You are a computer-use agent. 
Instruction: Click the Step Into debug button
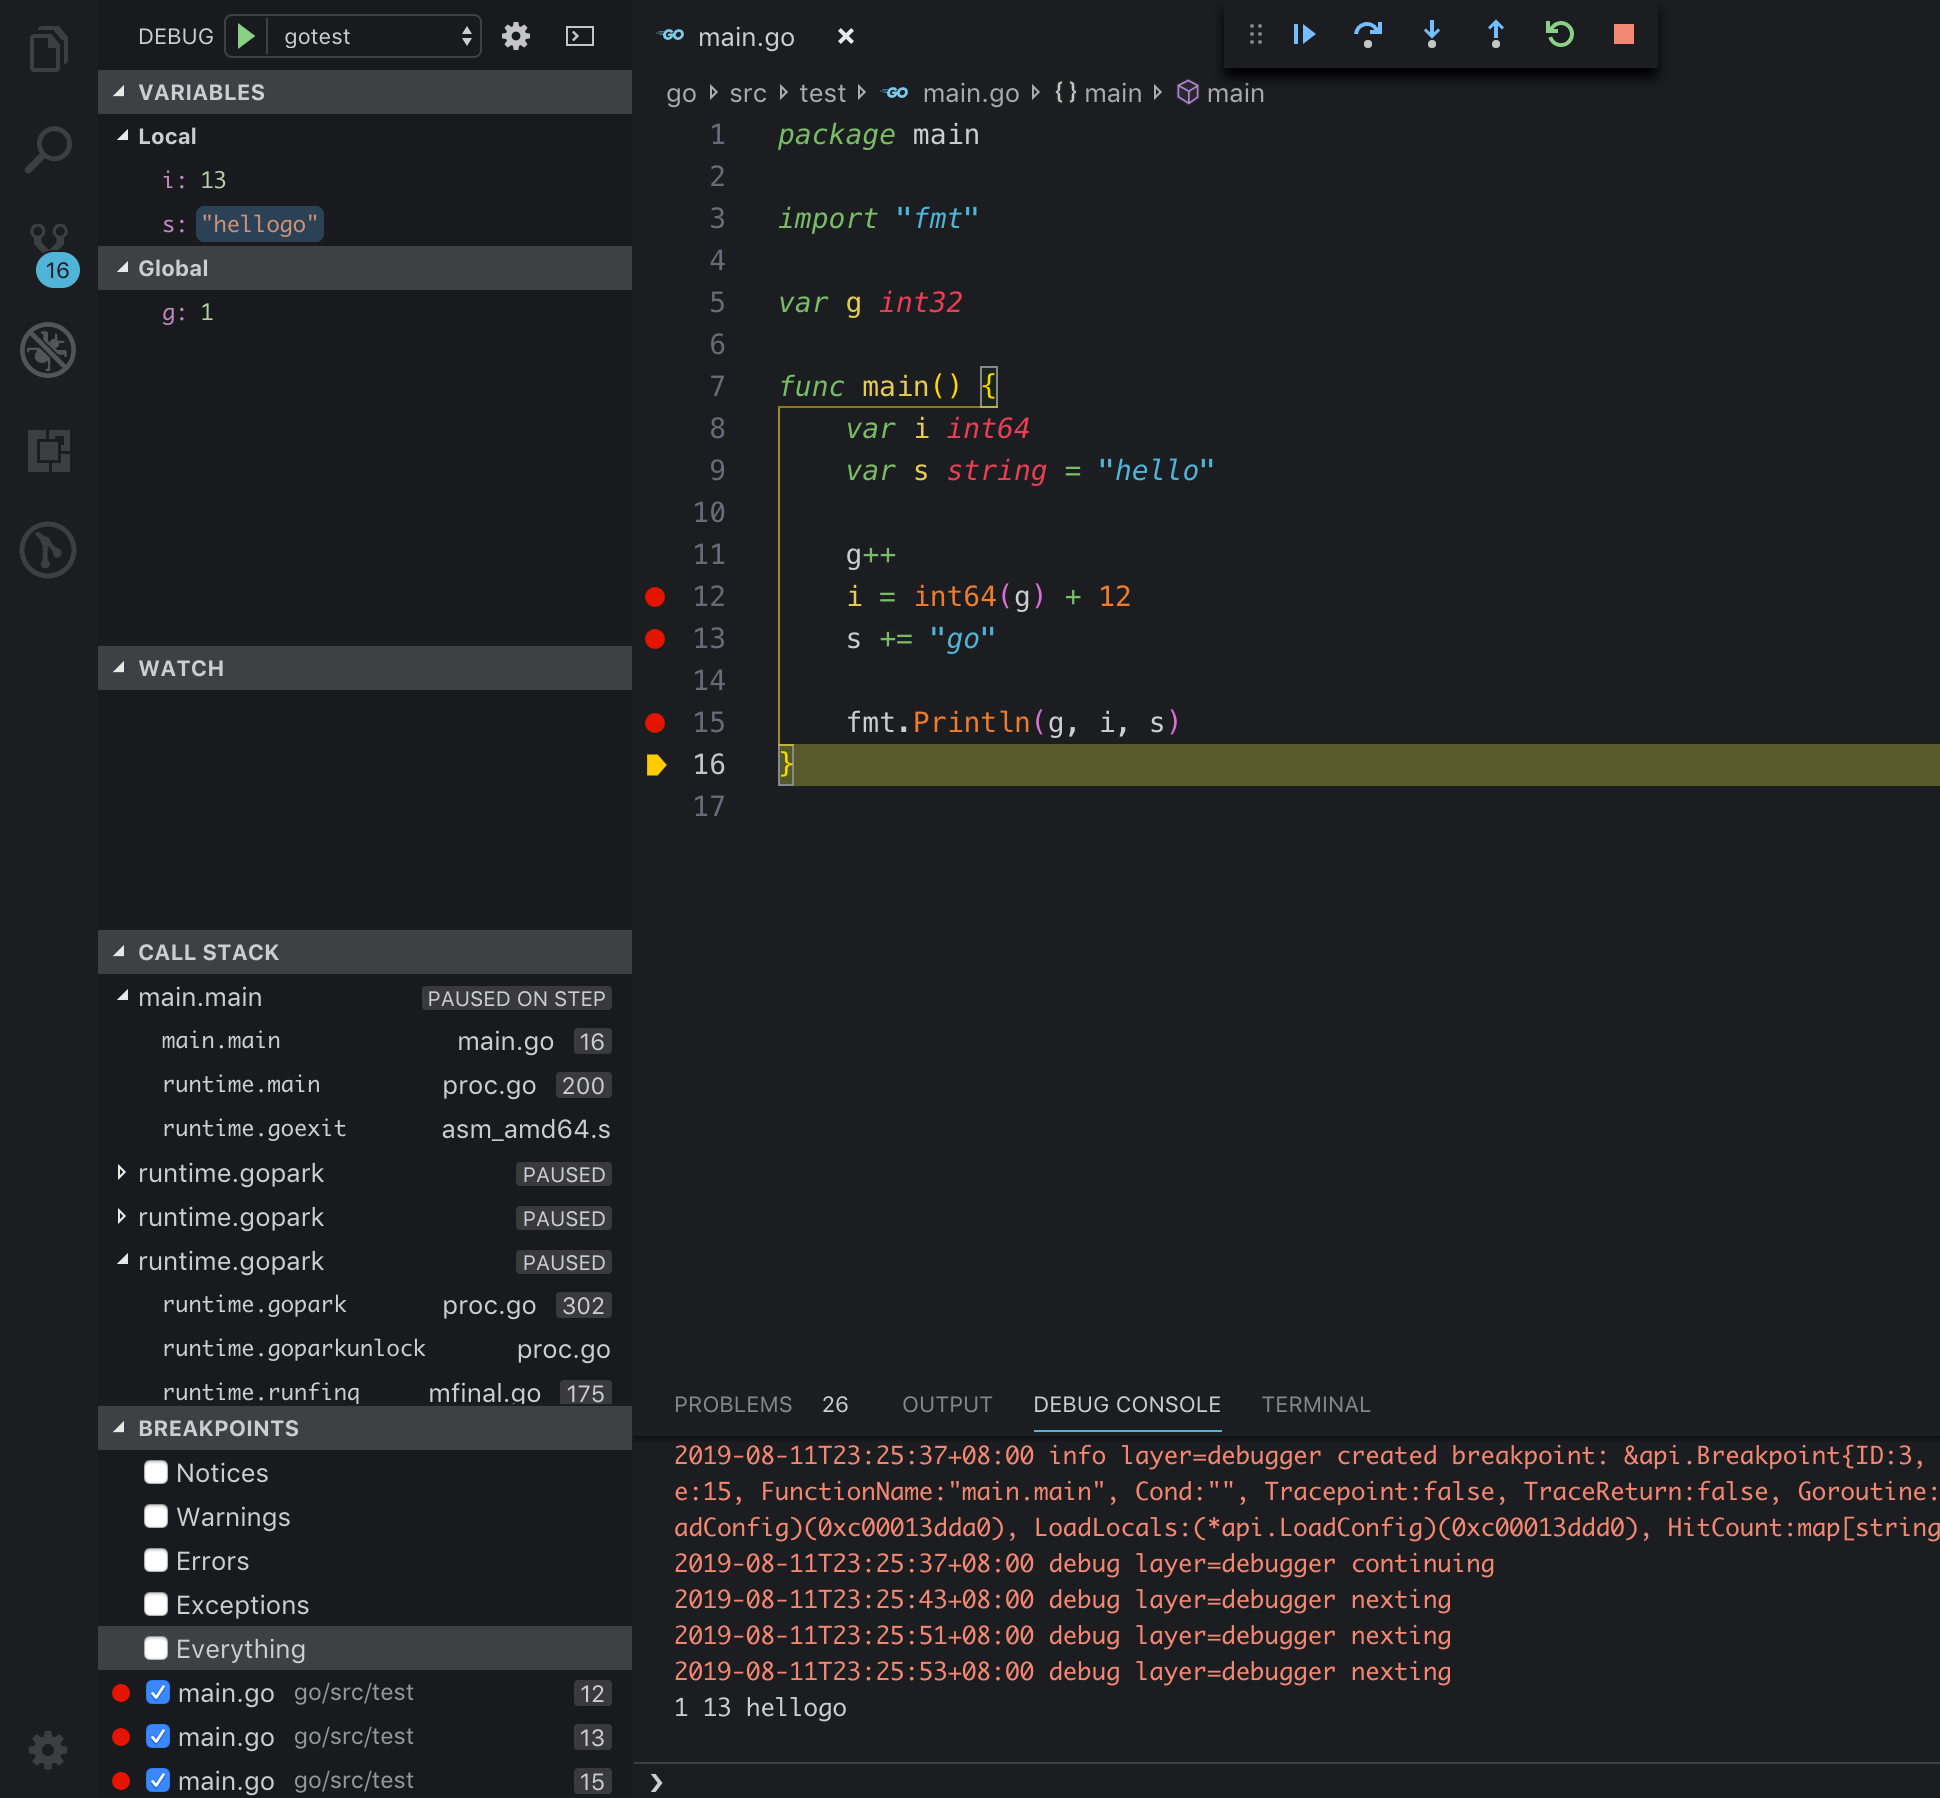coord(1432,35)
